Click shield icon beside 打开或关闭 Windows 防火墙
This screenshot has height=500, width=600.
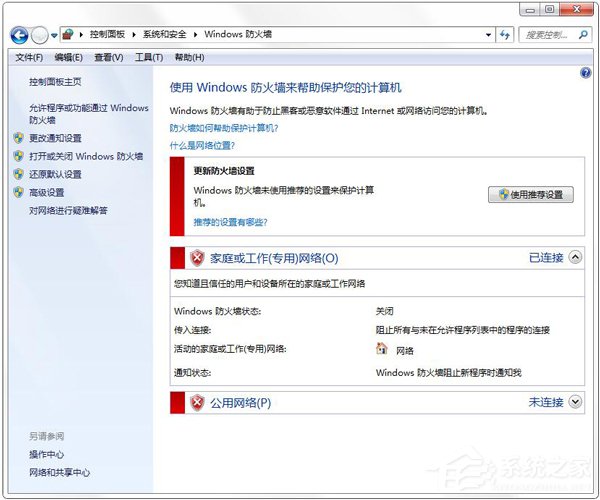tap(18, 156)
